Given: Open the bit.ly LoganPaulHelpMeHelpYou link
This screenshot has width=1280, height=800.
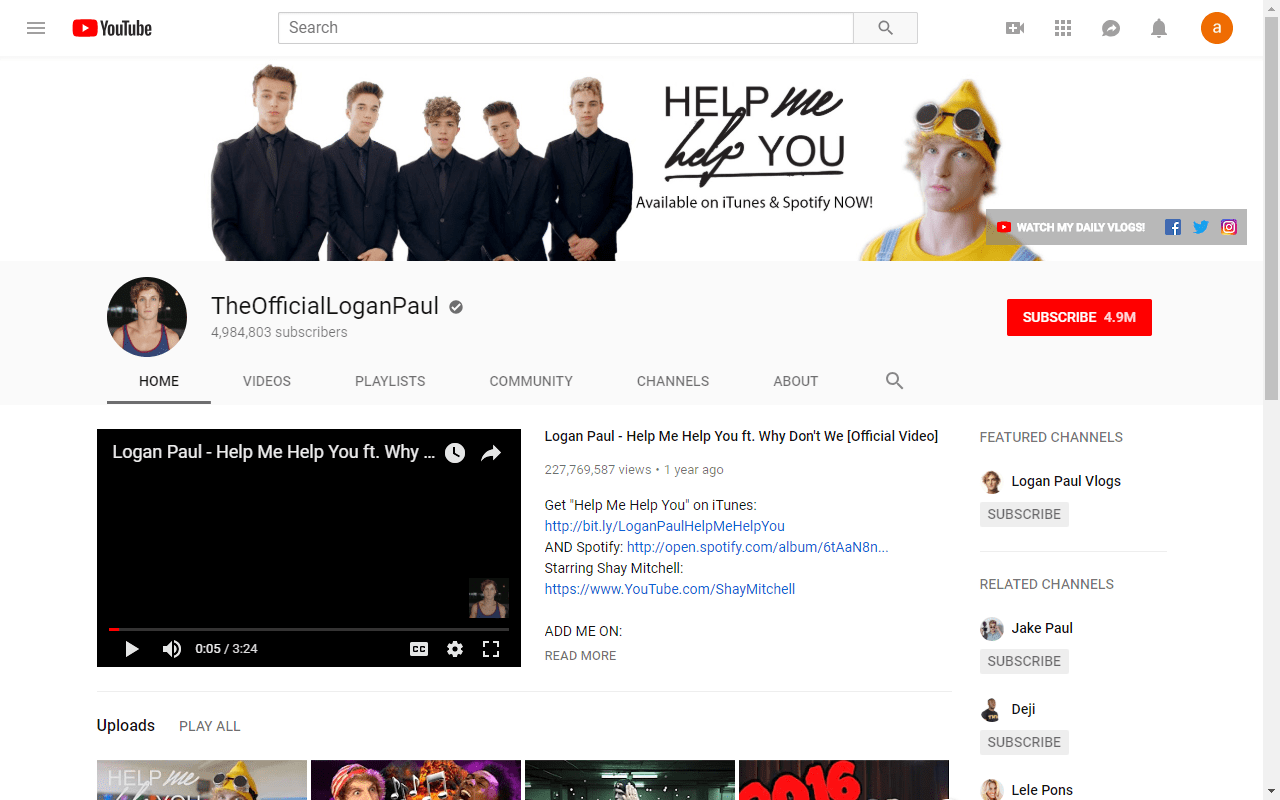Looking at the screenshot, I should click(665, 526).
